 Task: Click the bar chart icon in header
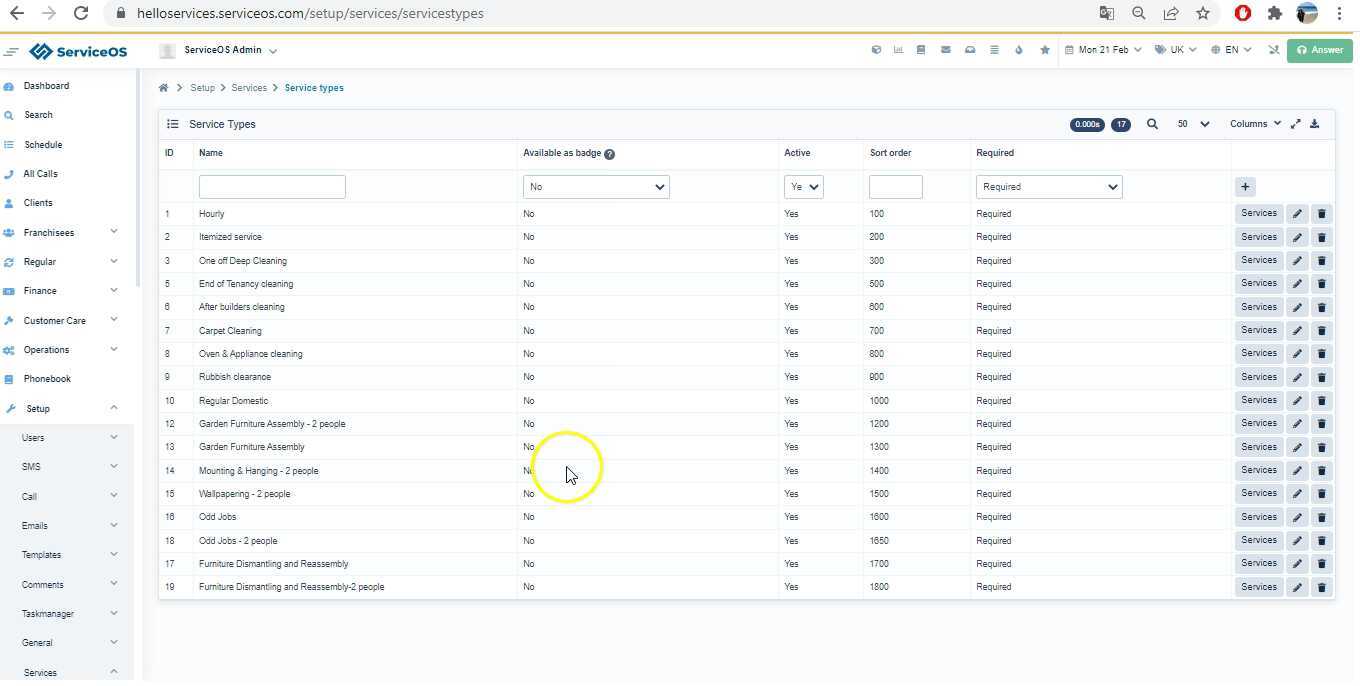pyautogui.click(x=898, y=50)
